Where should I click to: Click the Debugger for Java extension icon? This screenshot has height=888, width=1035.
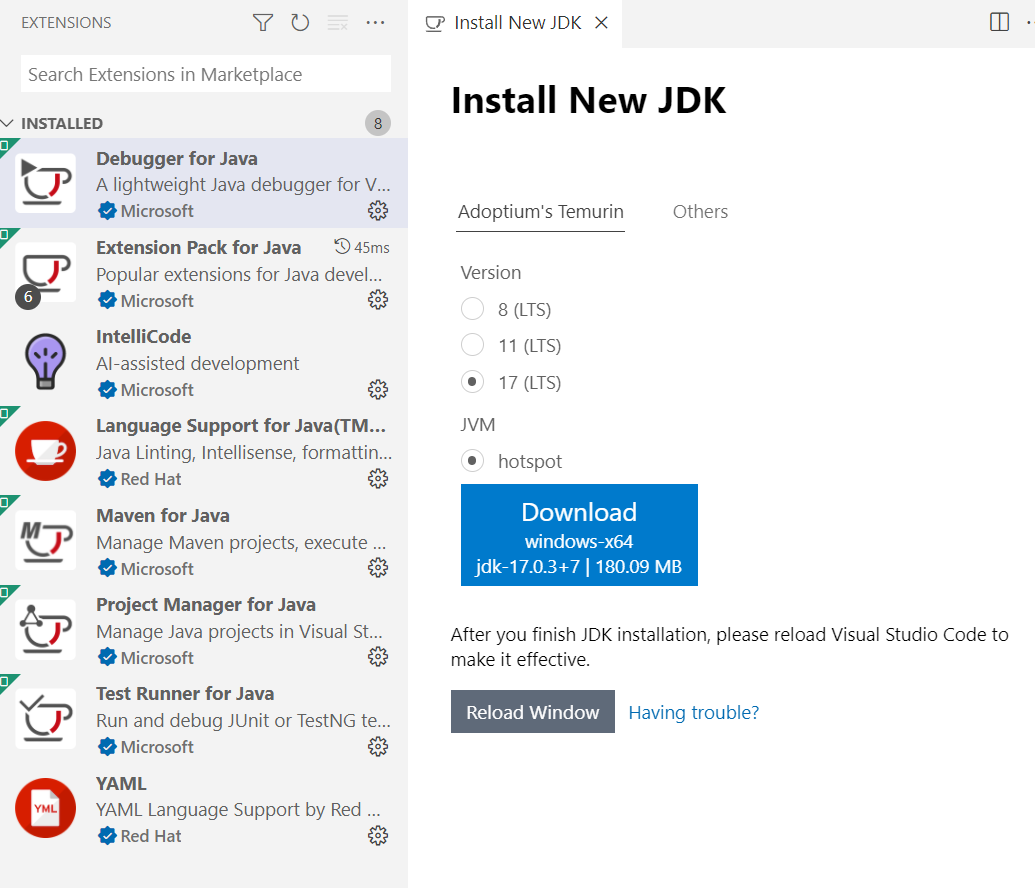click(x=46, y=183)
